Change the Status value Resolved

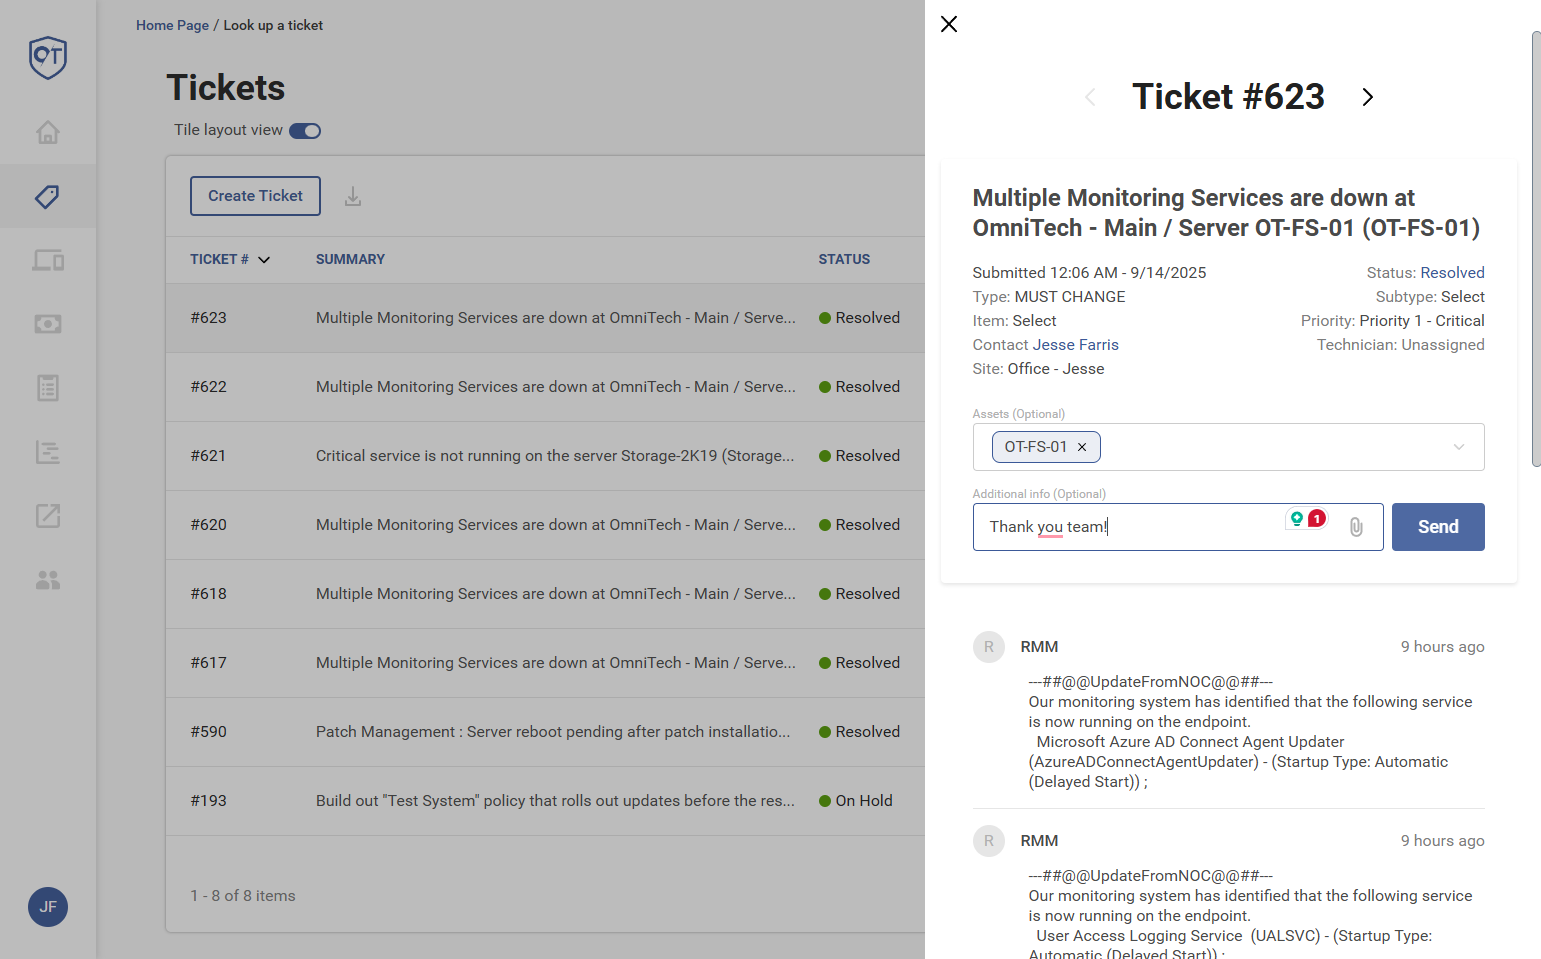1452,273
